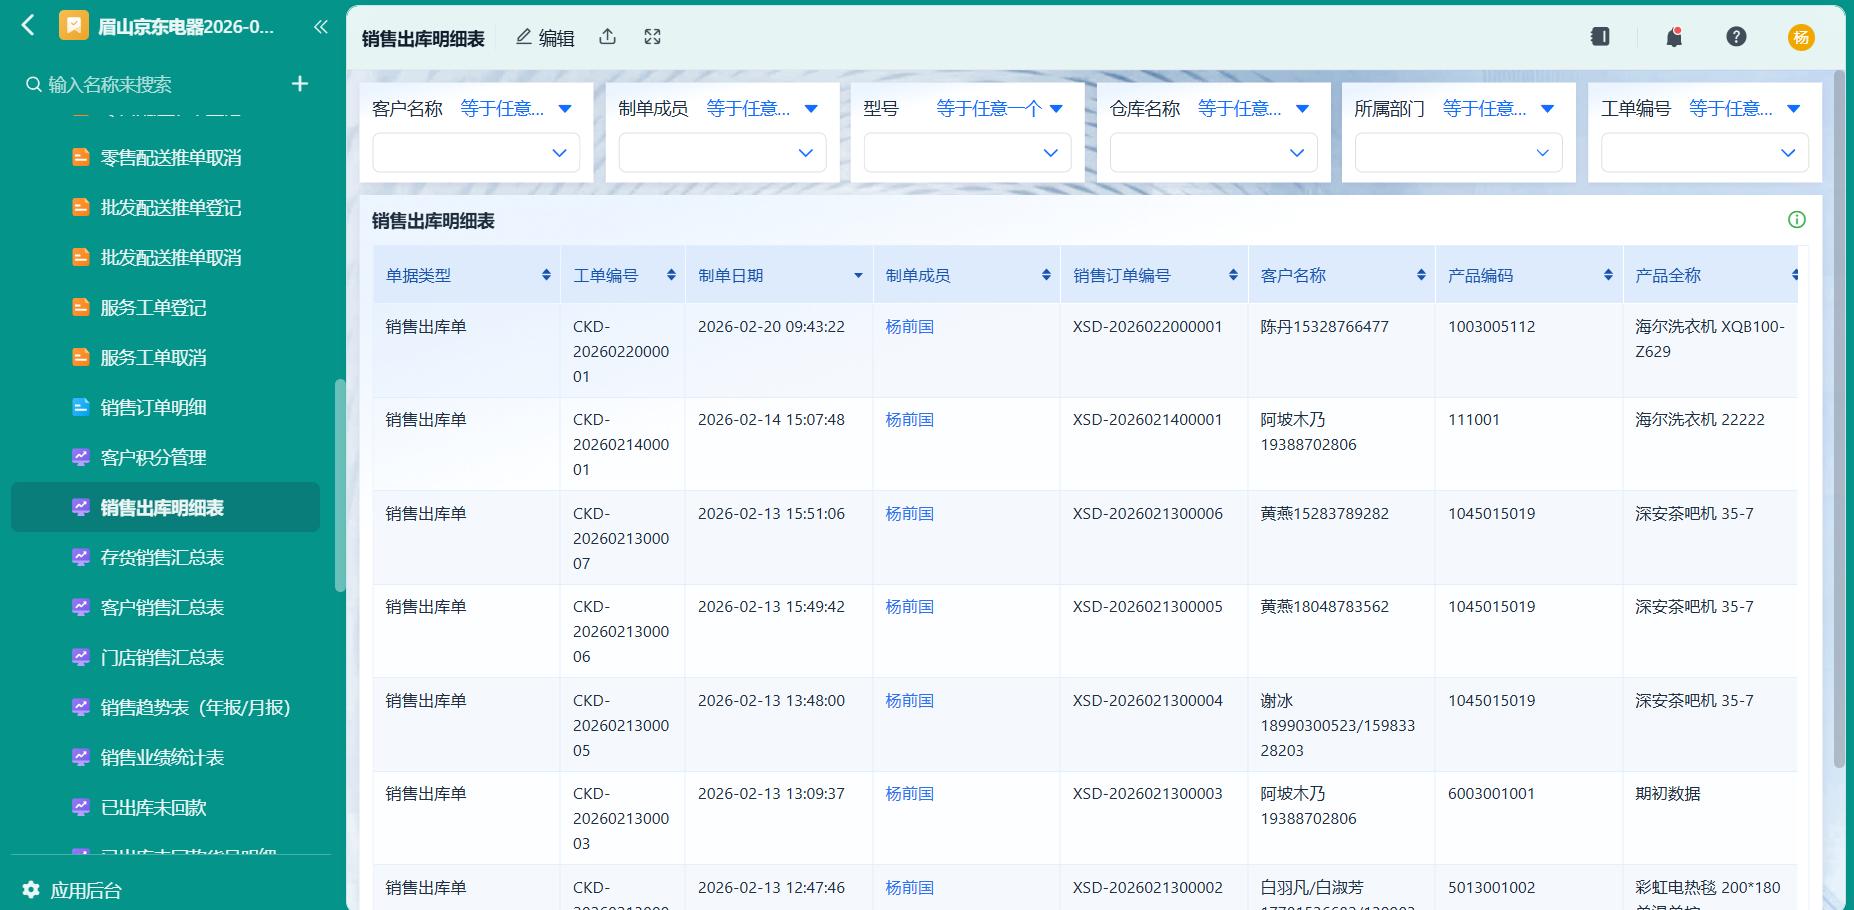Screen dimensions: 1854x910
Task: Open 制单成员 value select box
Action: 722,153
